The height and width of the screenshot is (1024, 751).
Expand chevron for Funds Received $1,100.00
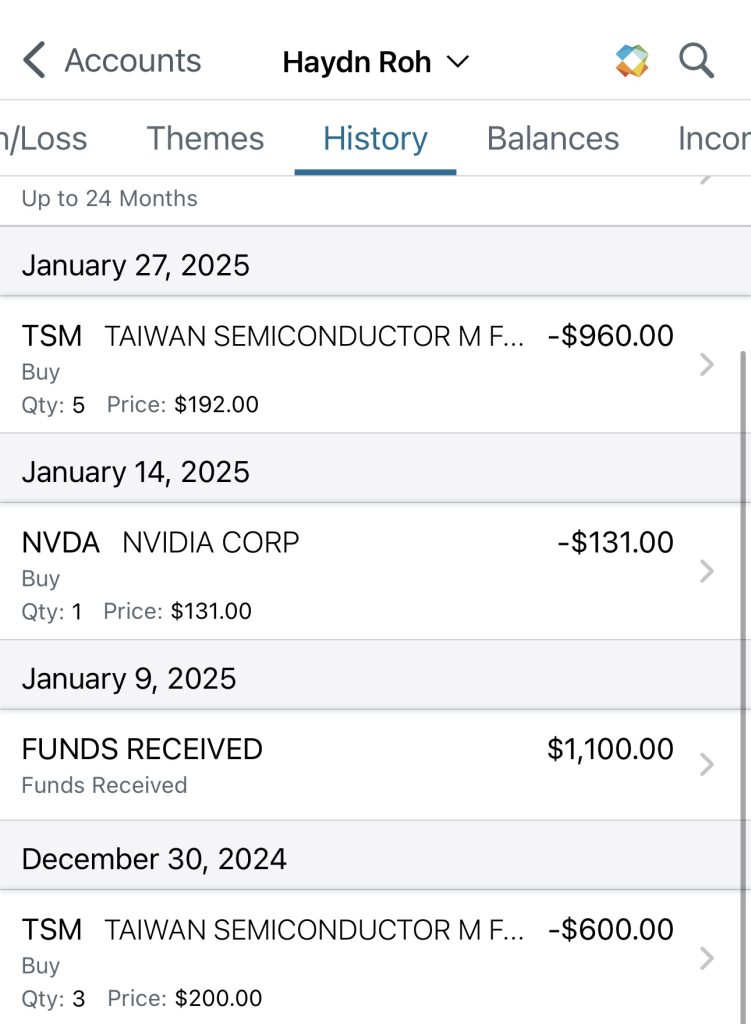point(707,765)
